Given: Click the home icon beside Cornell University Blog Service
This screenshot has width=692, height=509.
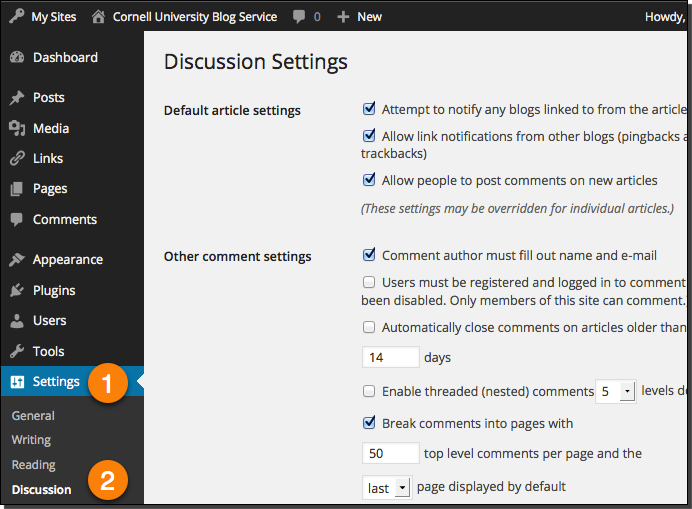Looking at the screenshot, I should [98, 17].
